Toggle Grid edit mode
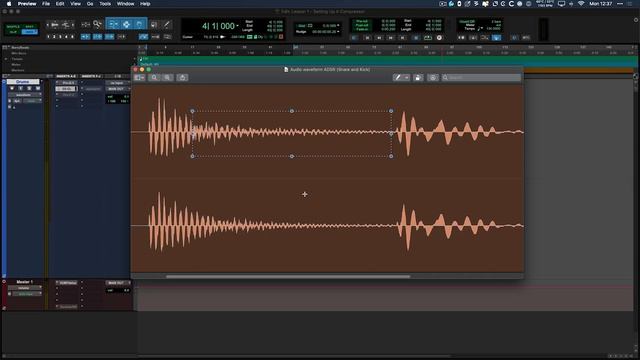The width and height of the screenshot is (640, 360). coord(29,32)
